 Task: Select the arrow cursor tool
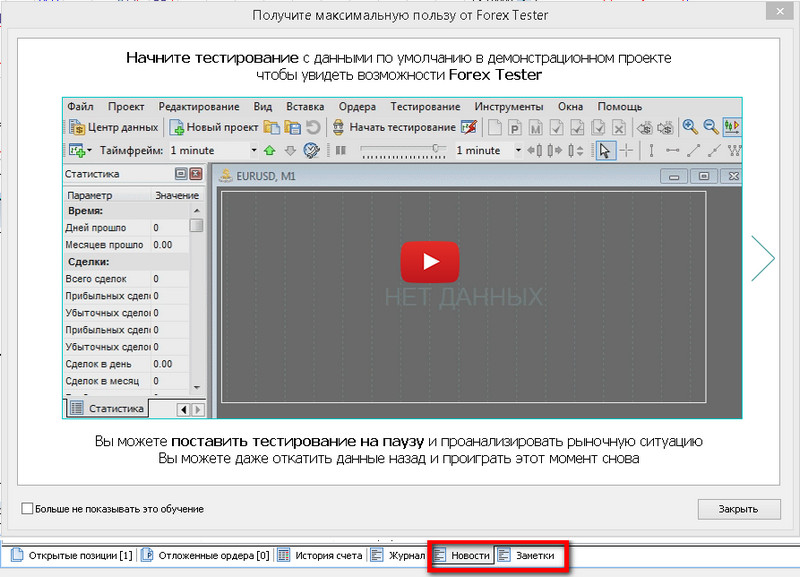click(x=606, y=150)
